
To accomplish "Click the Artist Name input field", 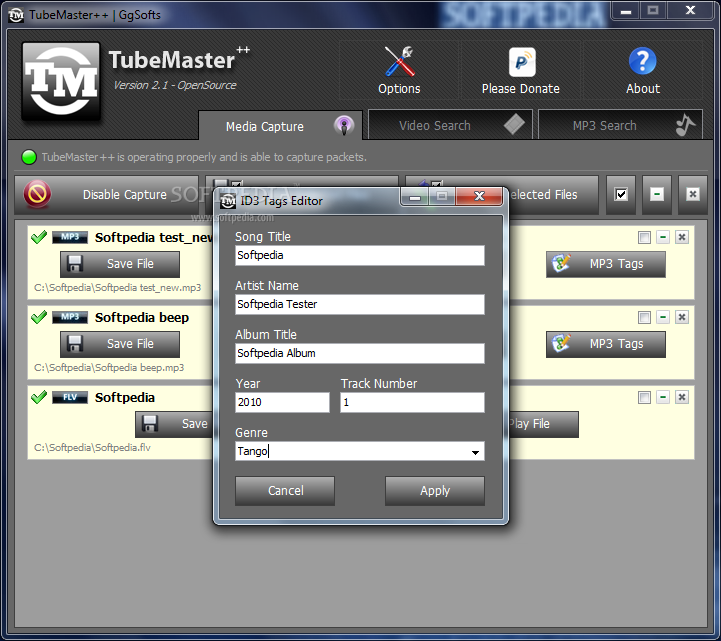I will 360,304.
